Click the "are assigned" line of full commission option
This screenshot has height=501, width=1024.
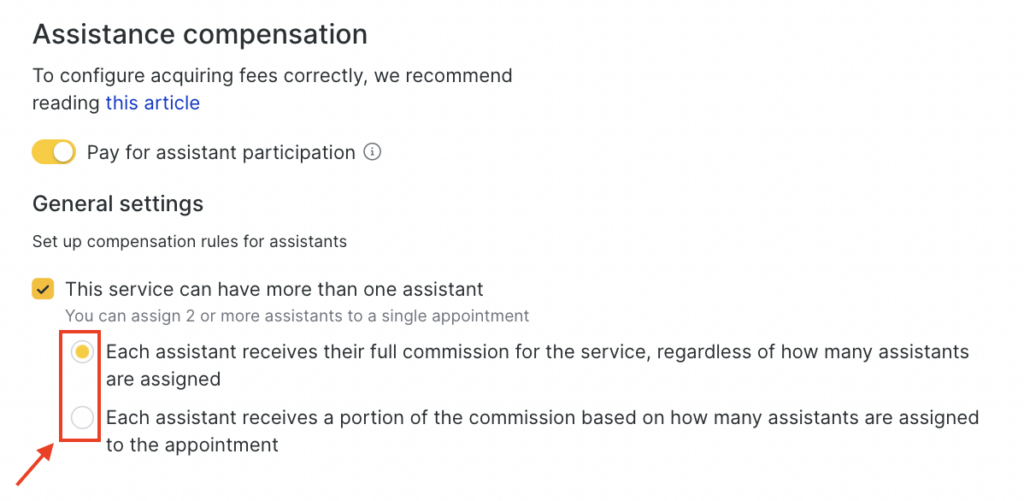[x=163, y=380]
